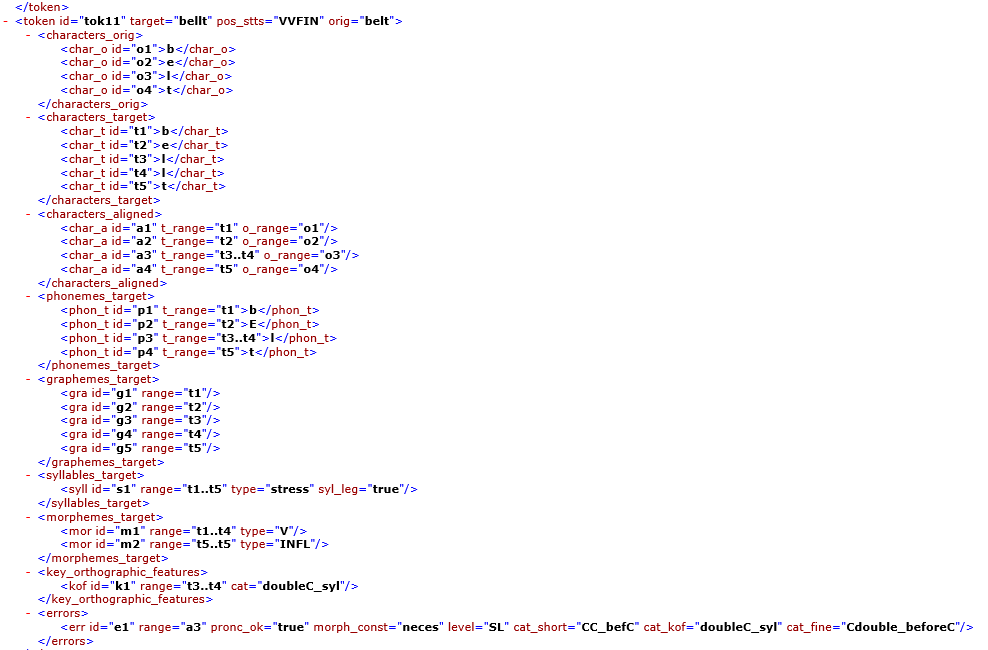This screenshot has width=988, height=650.
Task: Collapse the graphemes_target node
Action: coord(29,380)
